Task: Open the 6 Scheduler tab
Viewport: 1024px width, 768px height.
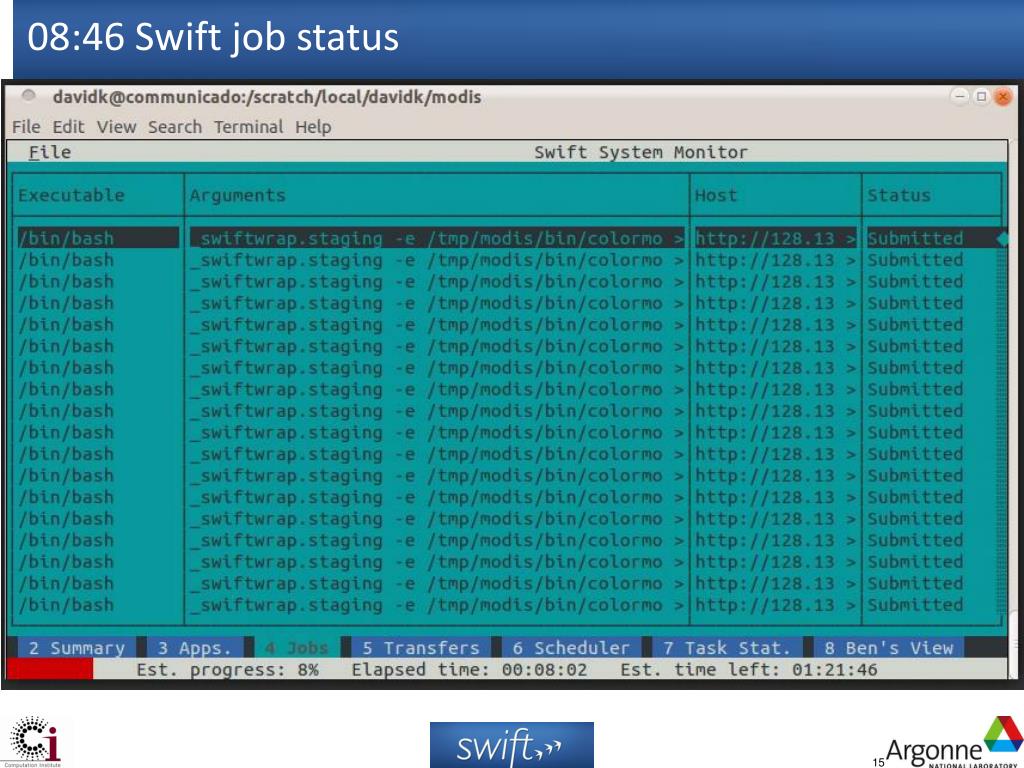Action: [x=571, y=648]
